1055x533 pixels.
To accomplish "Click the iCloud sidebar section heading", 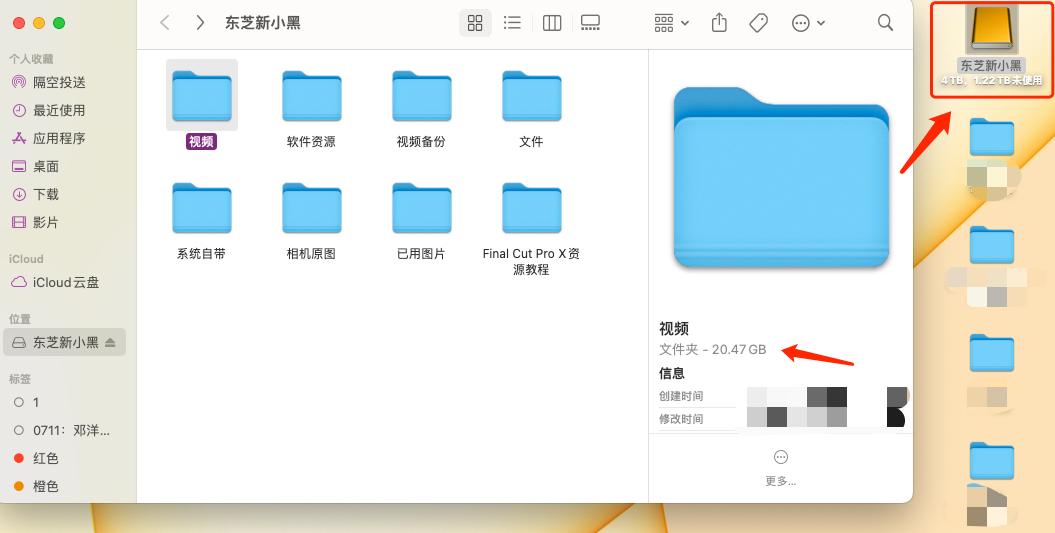I will point(26,259).
